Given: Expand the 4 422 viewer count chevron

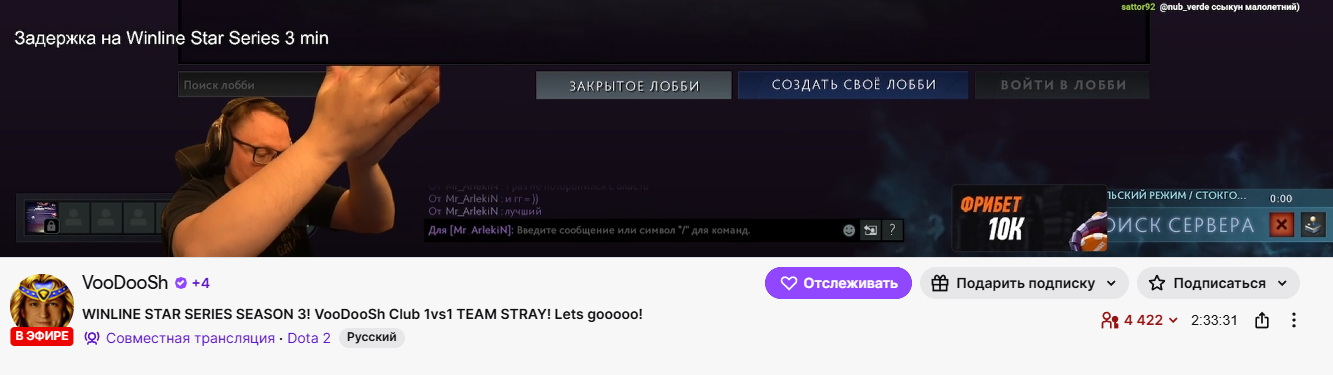Looking at the screenshot, I should [x=1173, y=321].
